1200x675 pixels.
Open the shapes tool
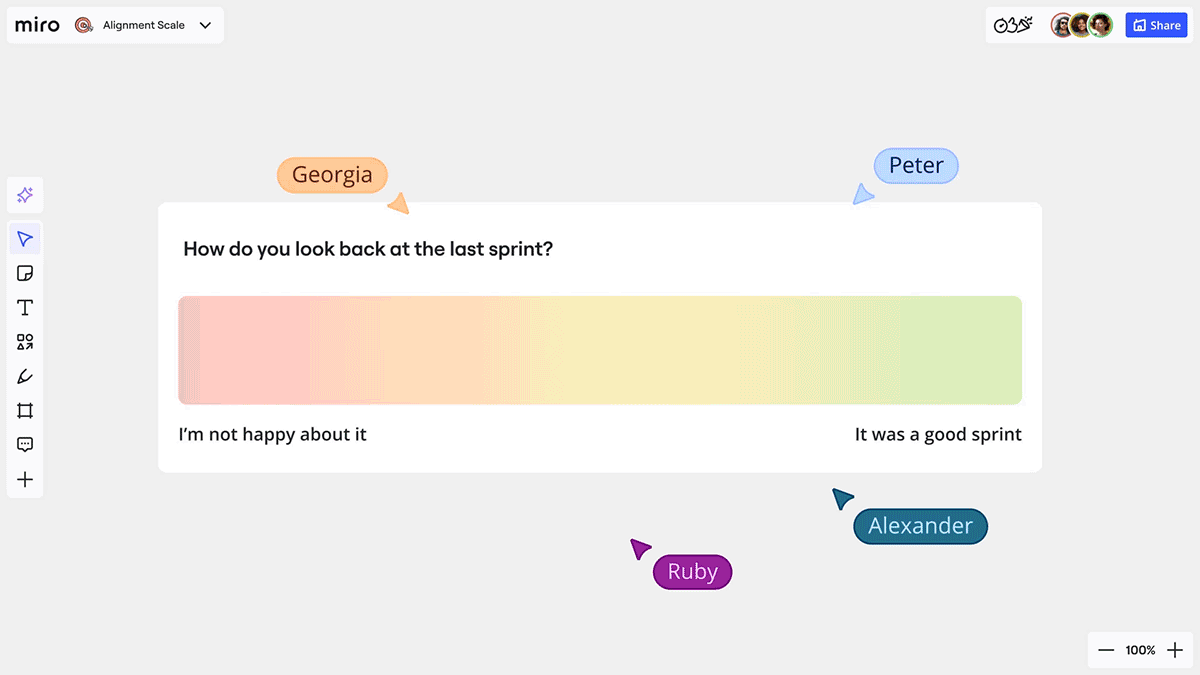(x=25, y=342)
